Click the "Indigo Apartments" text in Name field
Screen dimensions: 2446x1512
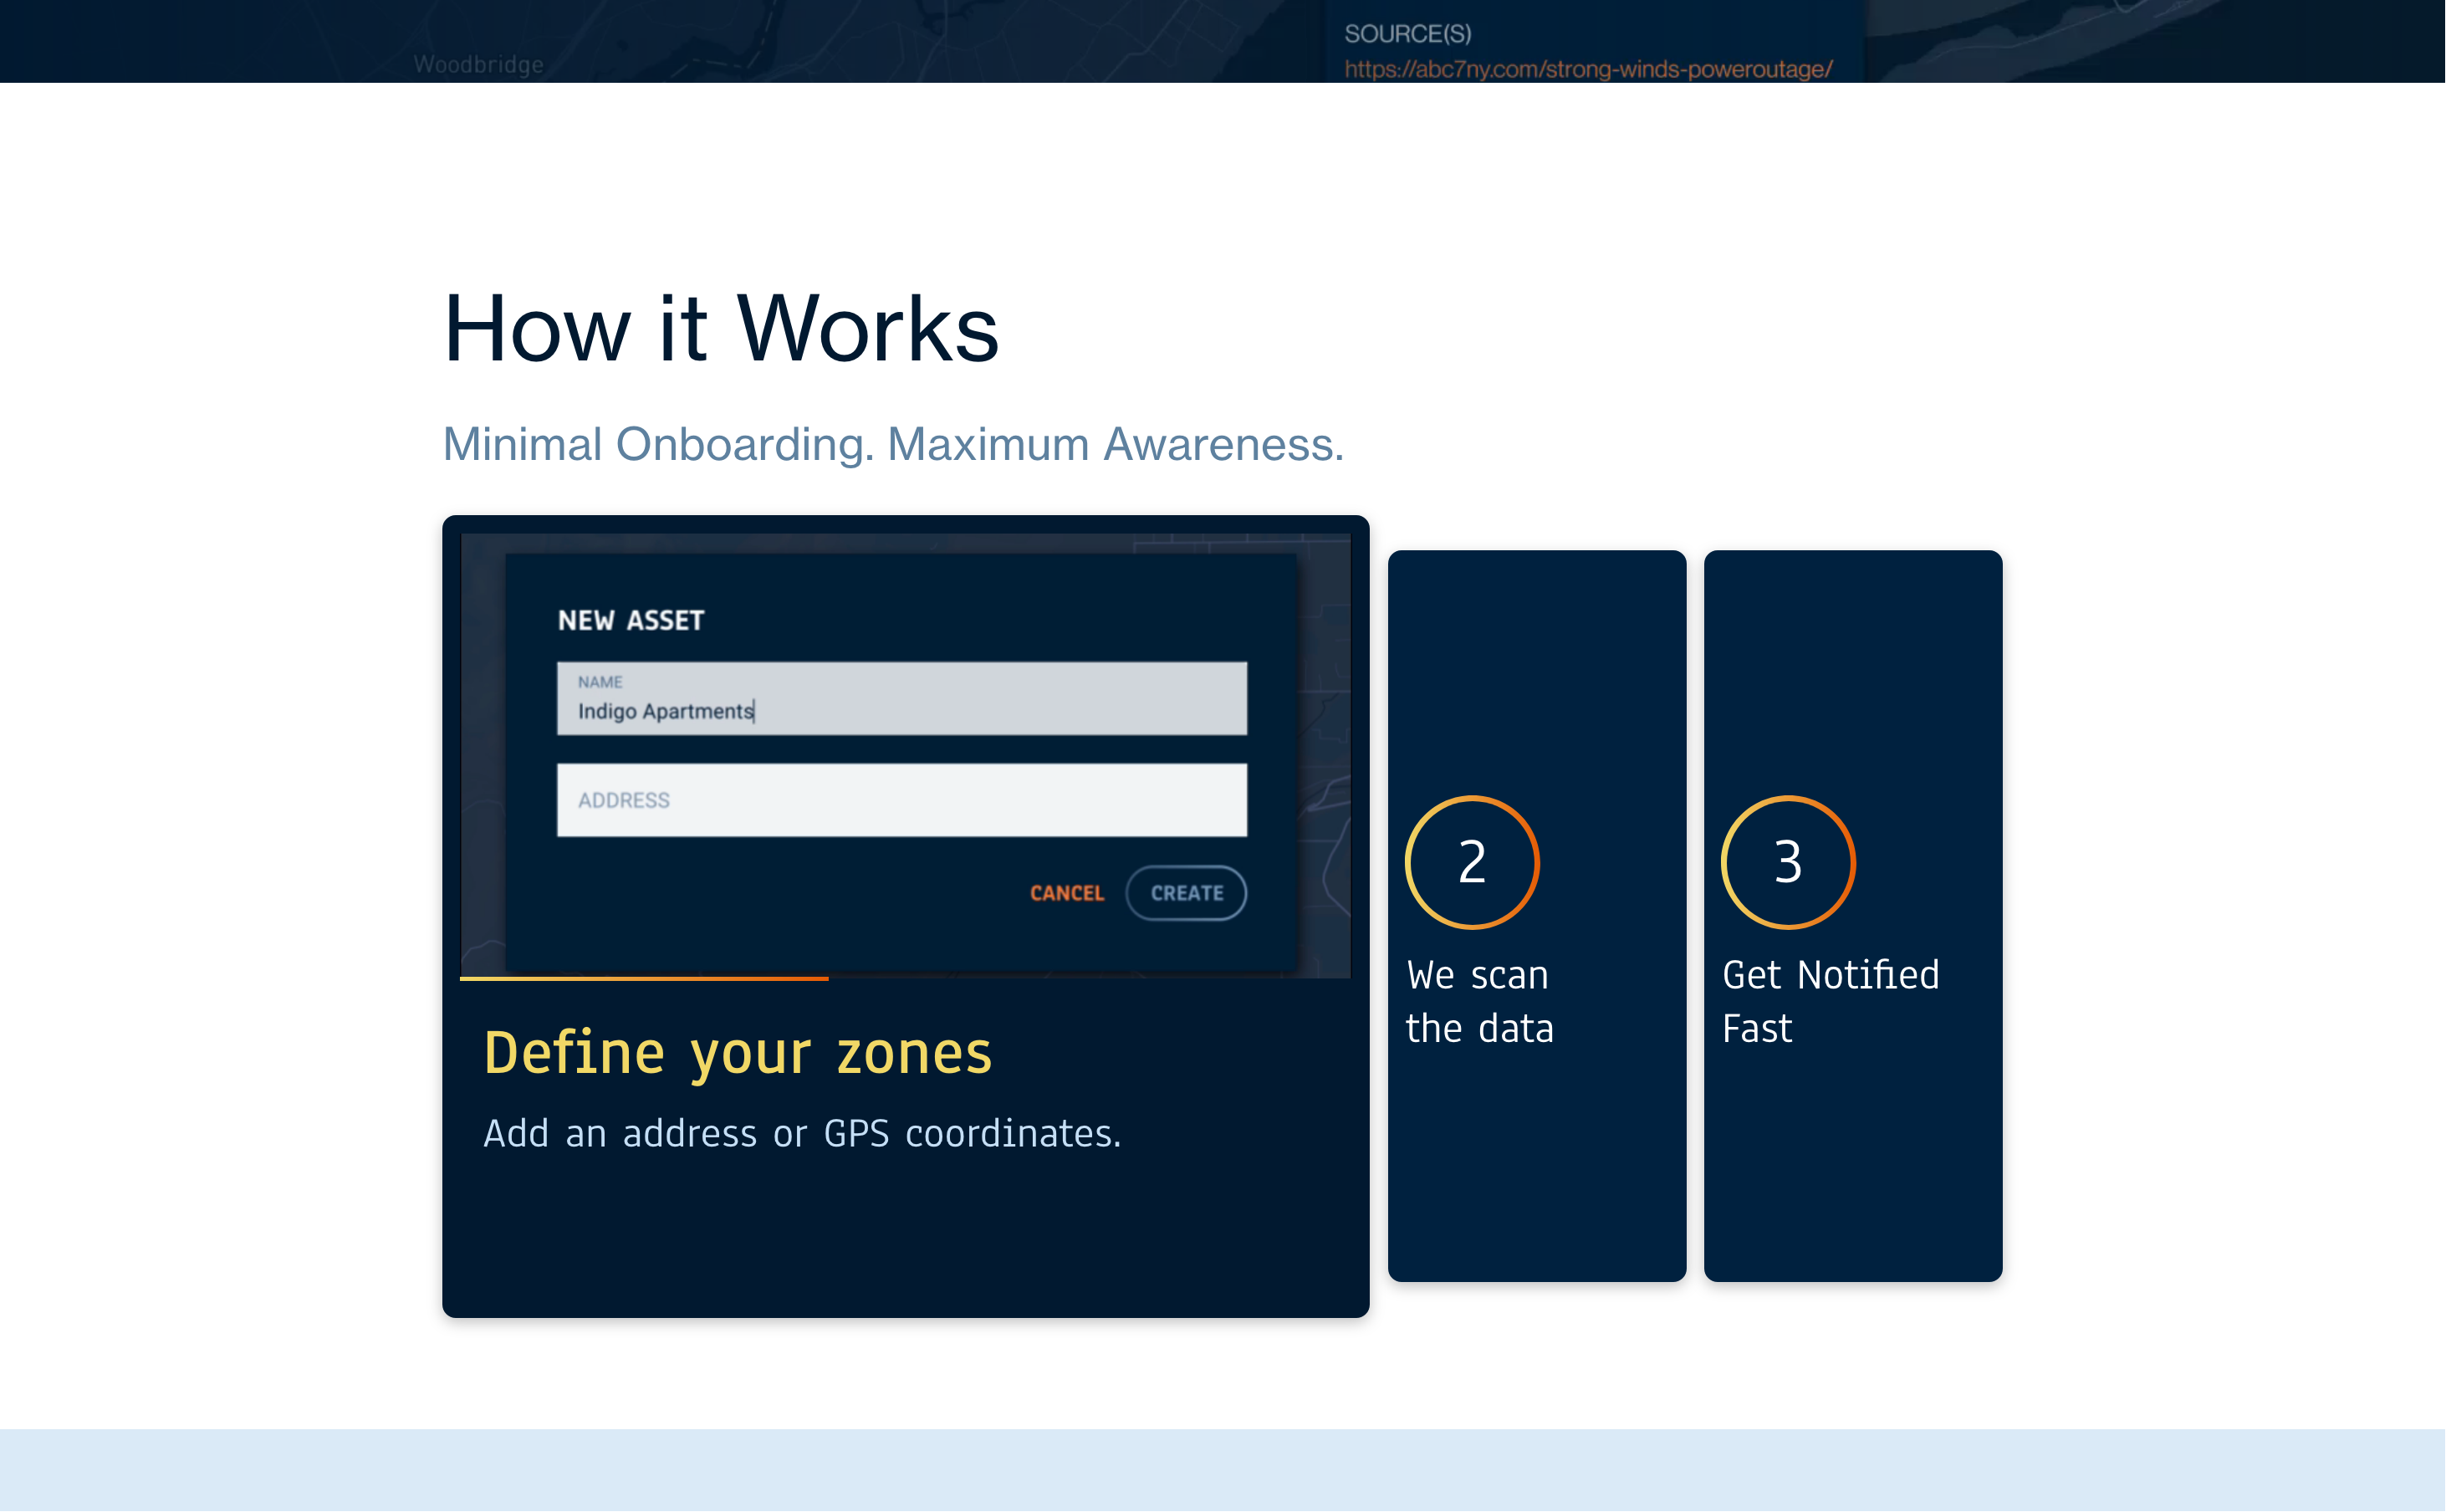click(665, 711)
